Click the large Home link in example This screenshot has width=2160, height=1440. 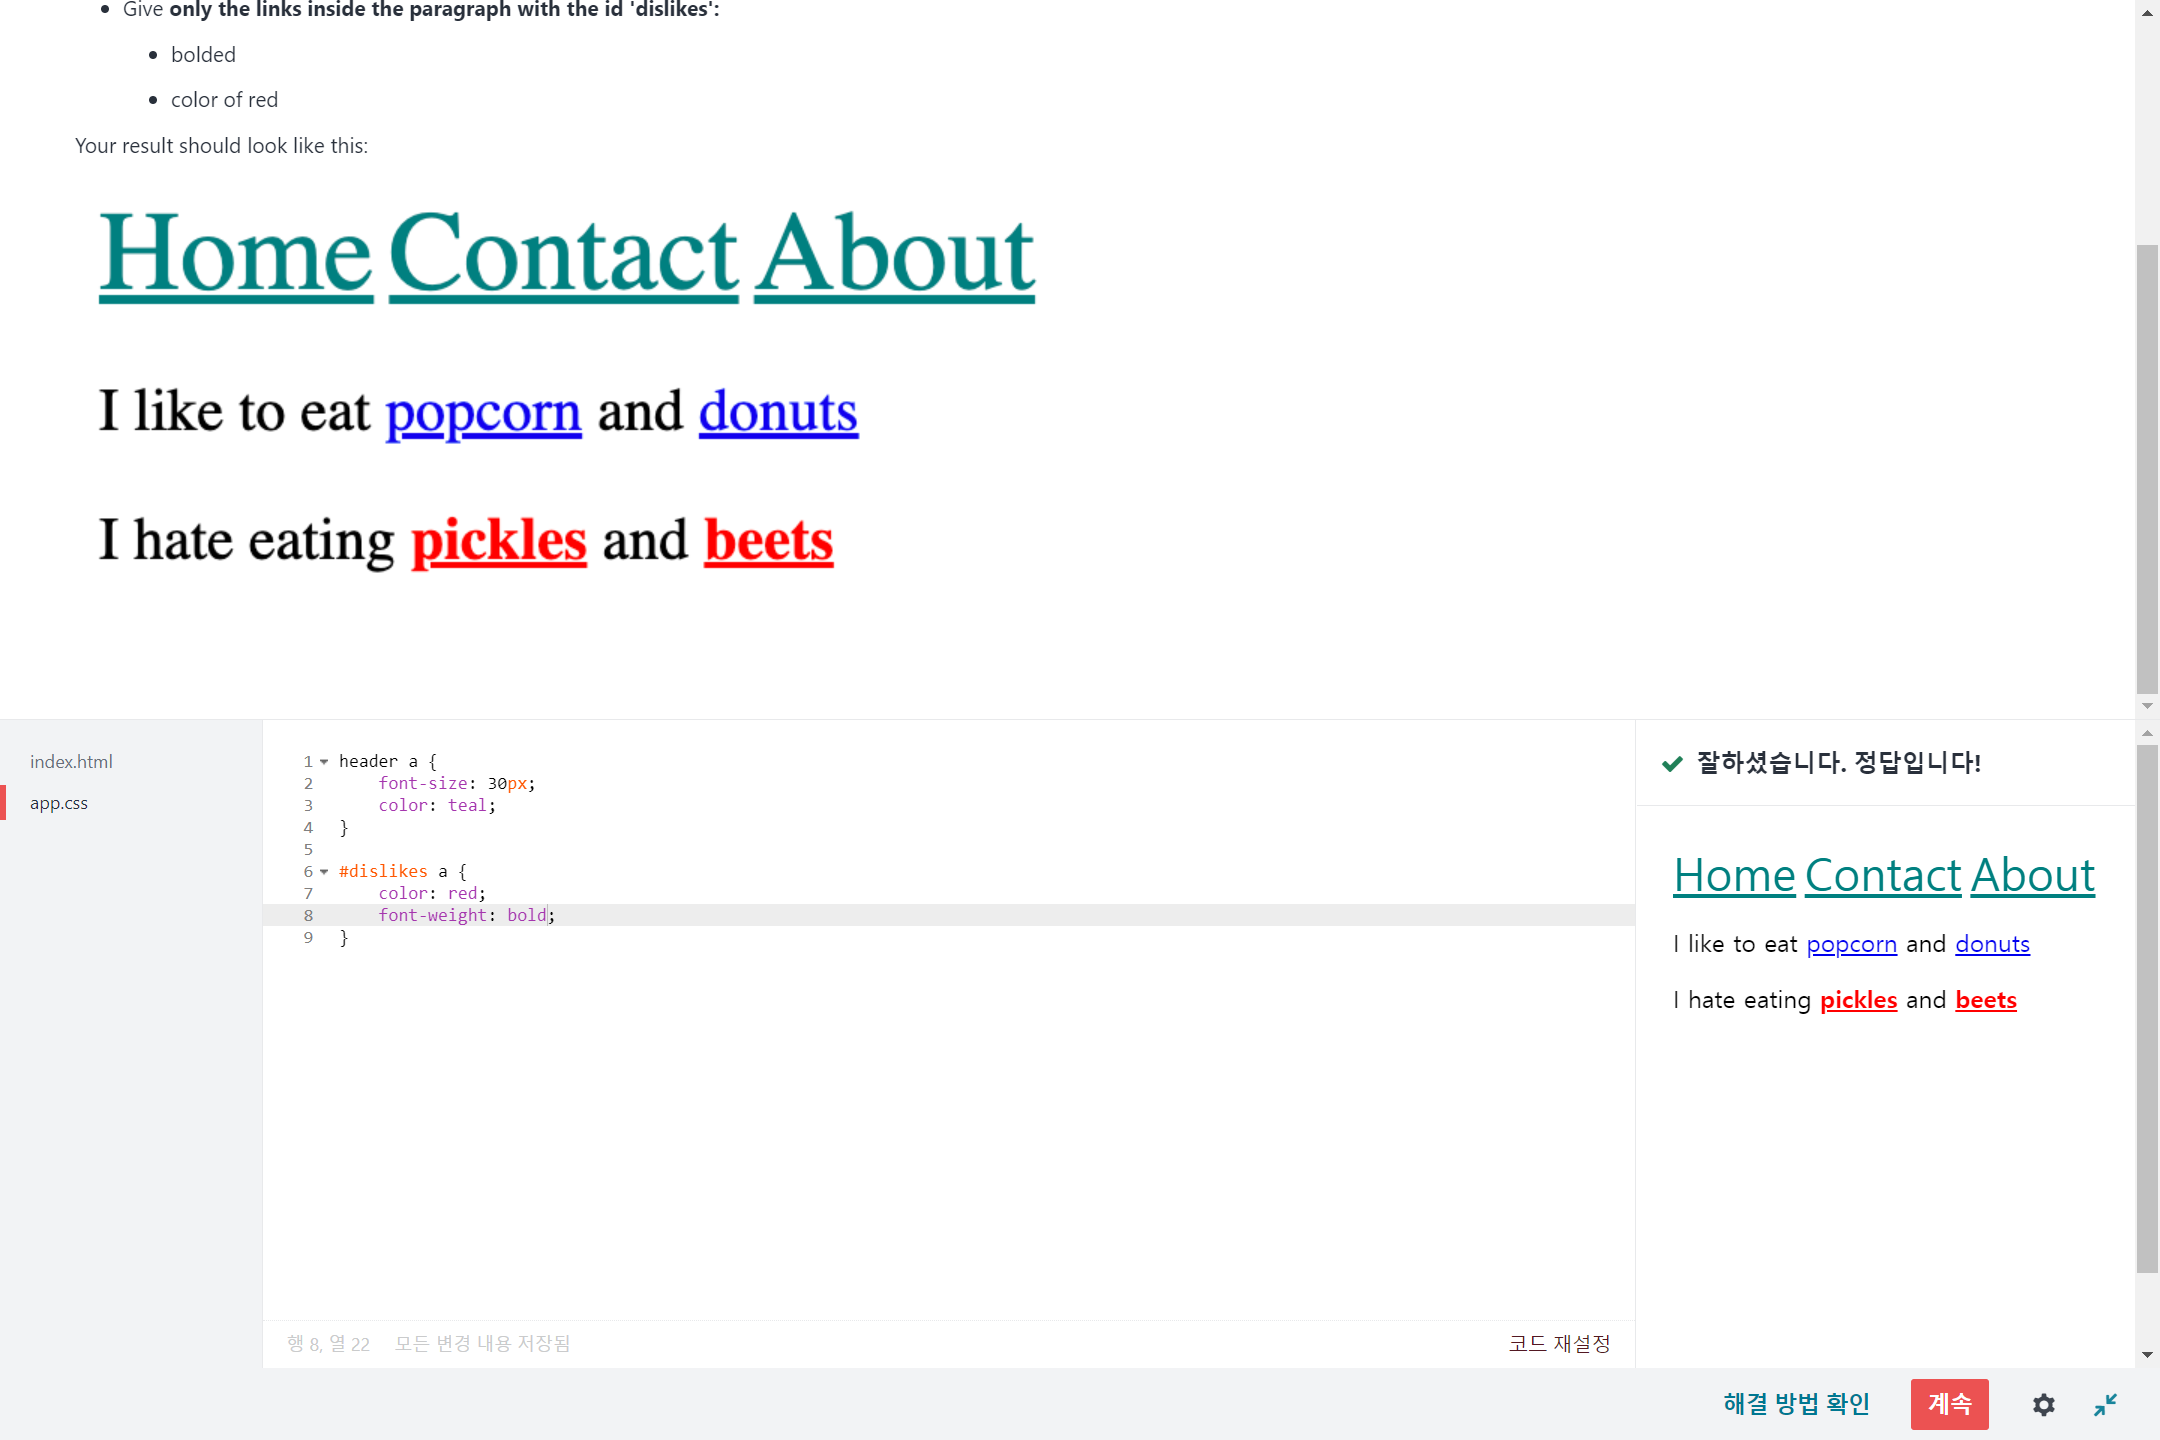(x=236, y=255)
